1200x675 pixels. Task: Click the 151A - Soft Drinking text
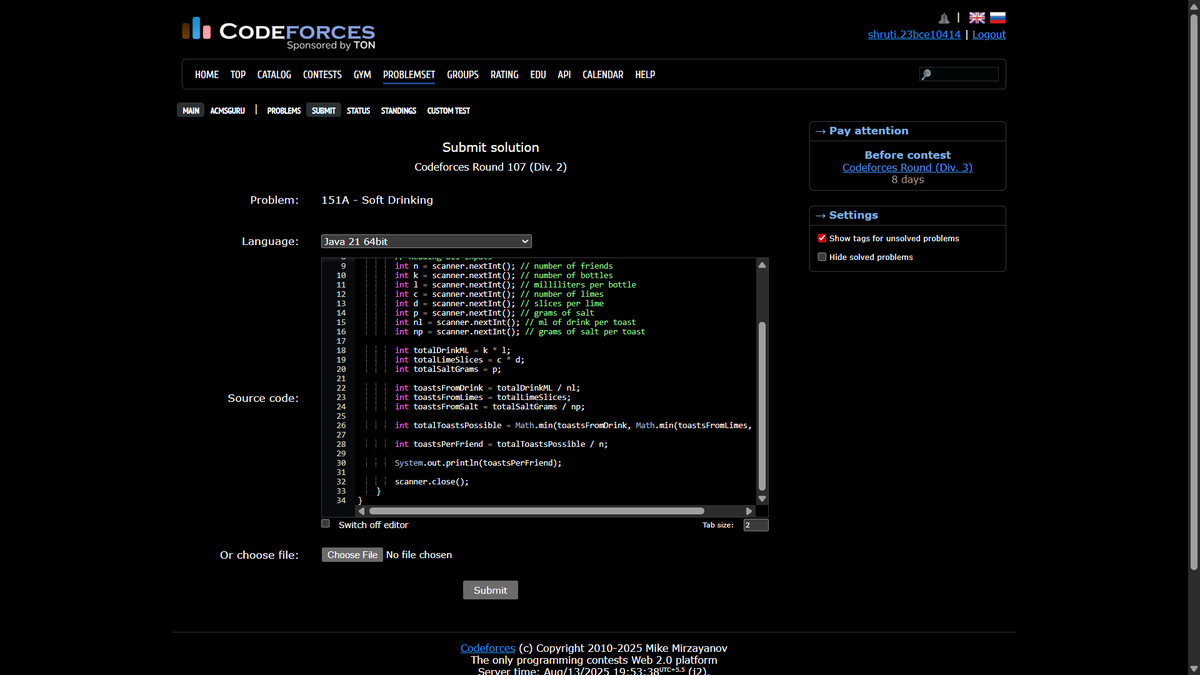click(x=377, y=200)
